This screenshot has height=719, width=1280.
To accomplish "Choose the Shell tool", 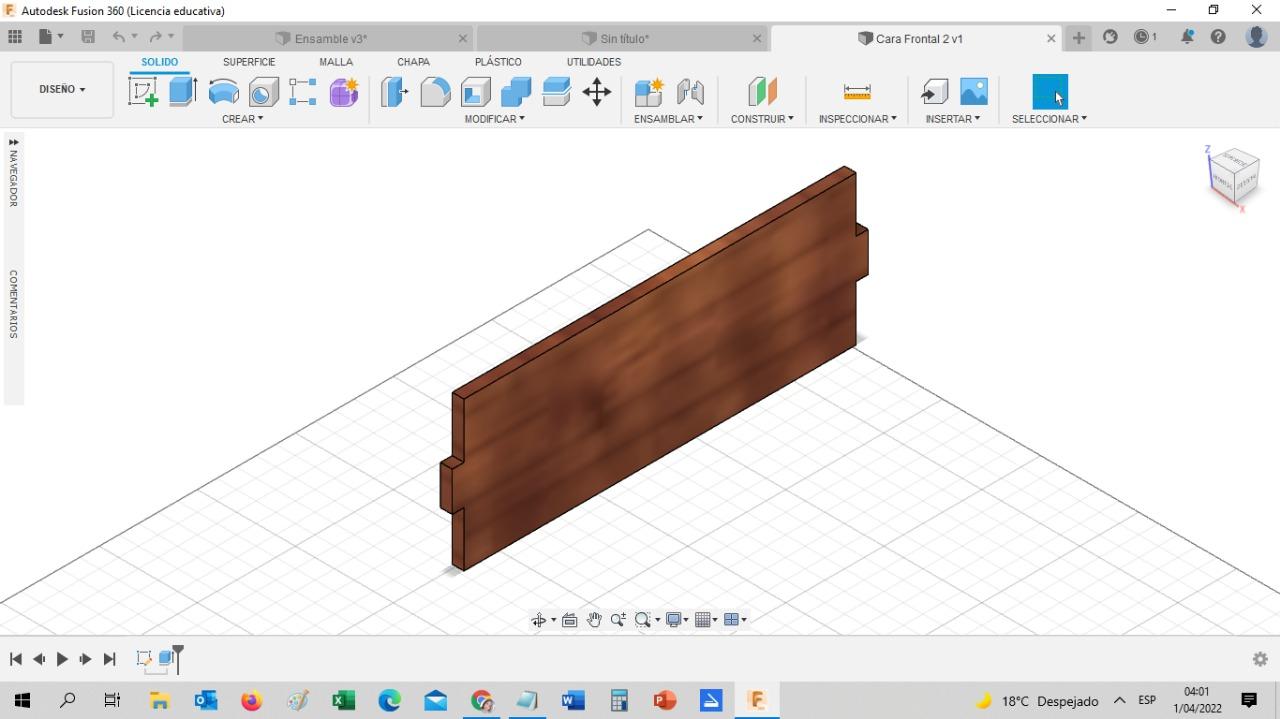I will pyautogui.click(x=476, y=92).
